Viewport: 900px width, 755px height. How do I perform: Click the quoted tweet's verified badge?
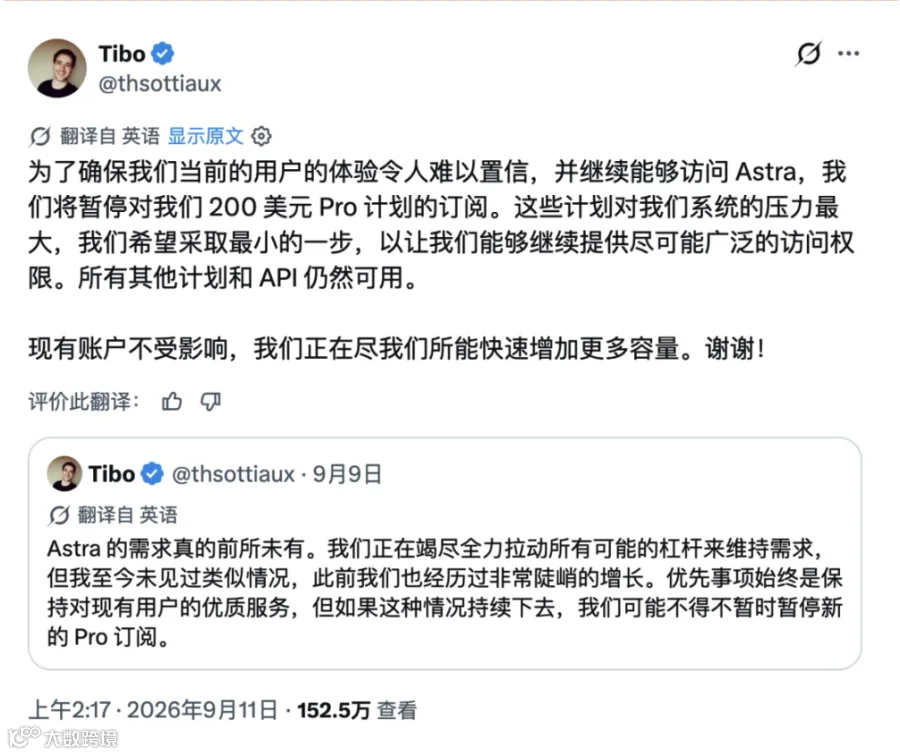152,474
